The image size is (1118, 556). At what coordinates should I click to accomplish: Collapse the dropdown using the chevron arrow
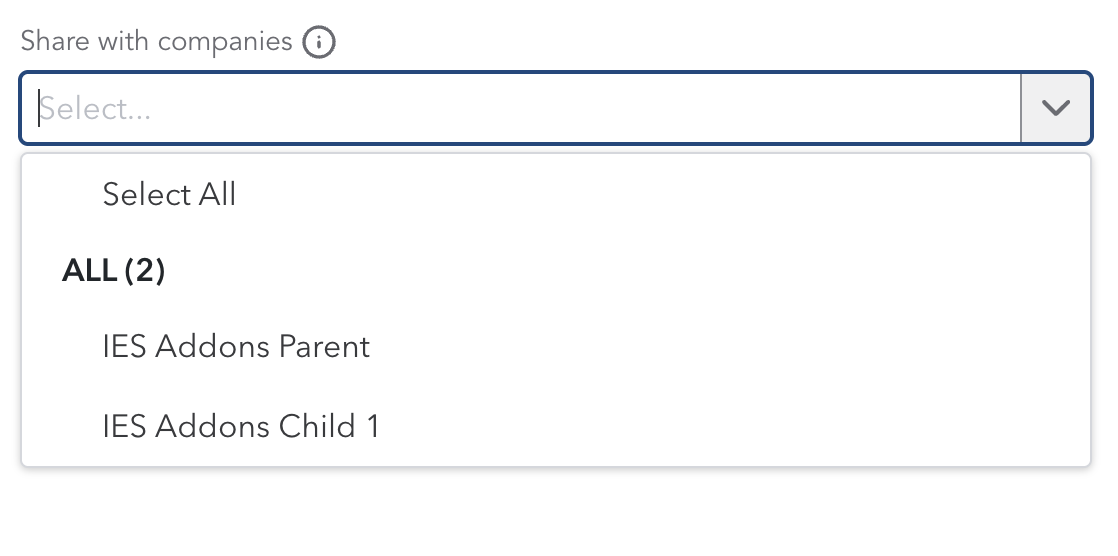click(1056, 108)
